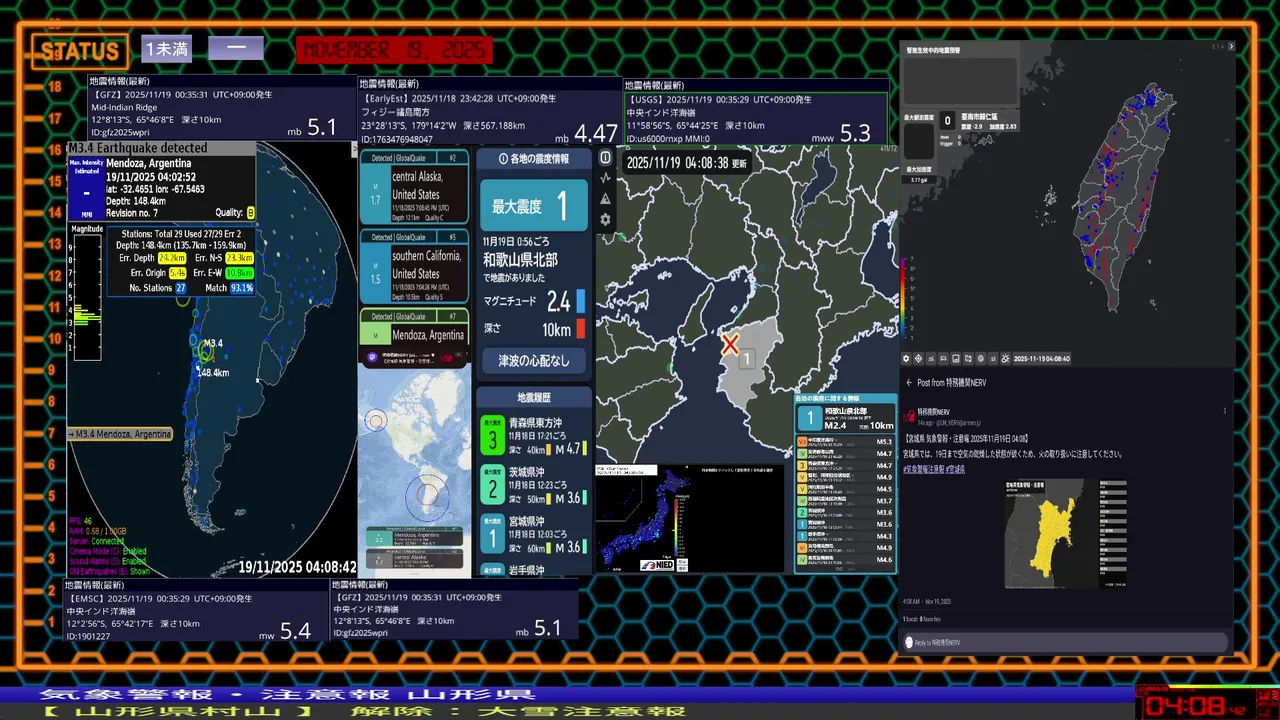Click the red X epicenter marker on Japan map

[730, 345]
